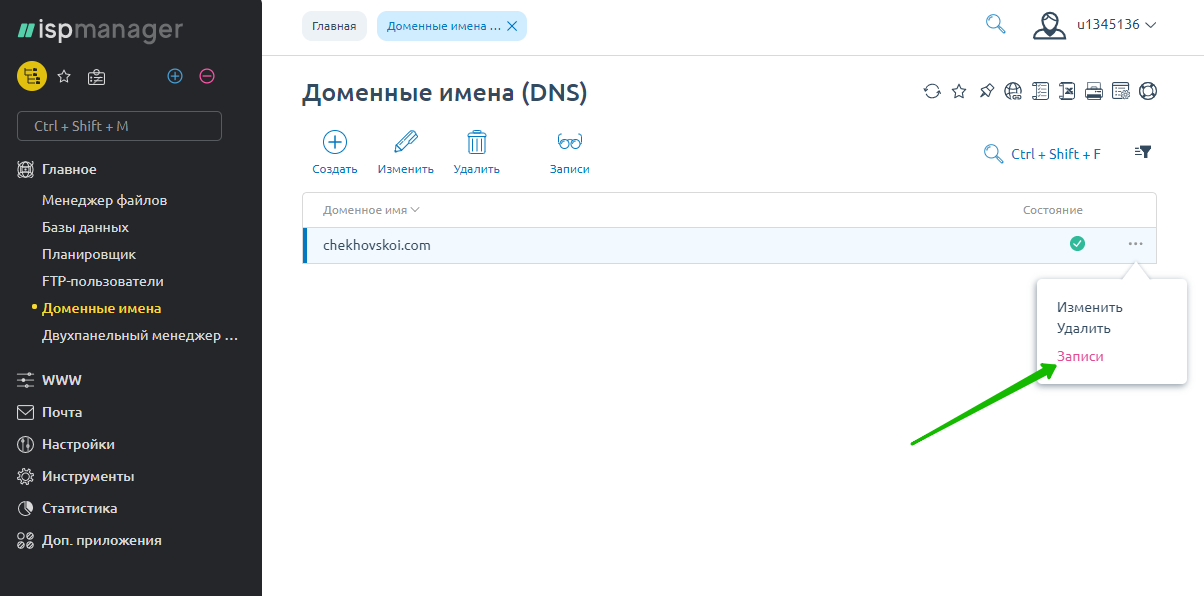
Task: Sort by Доменное имя column
Action: (x=371, y=210)
